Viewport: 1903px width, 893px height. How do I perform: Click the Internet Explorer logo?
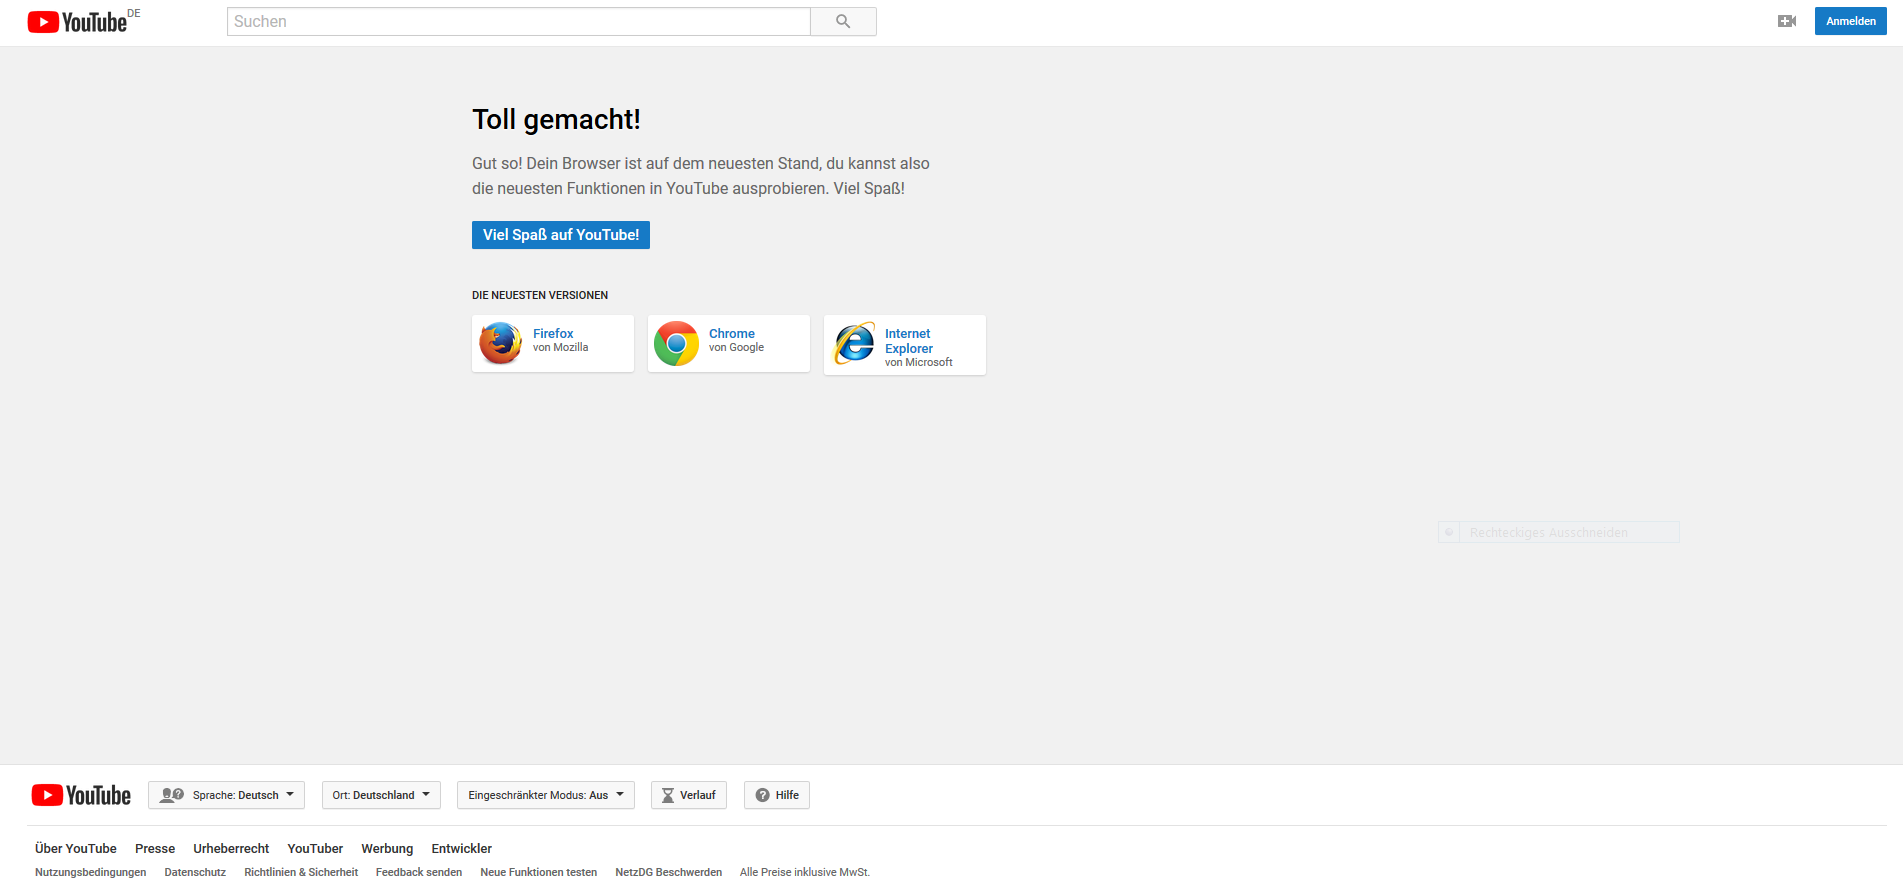pyautogui.click(x=854, y=344)
